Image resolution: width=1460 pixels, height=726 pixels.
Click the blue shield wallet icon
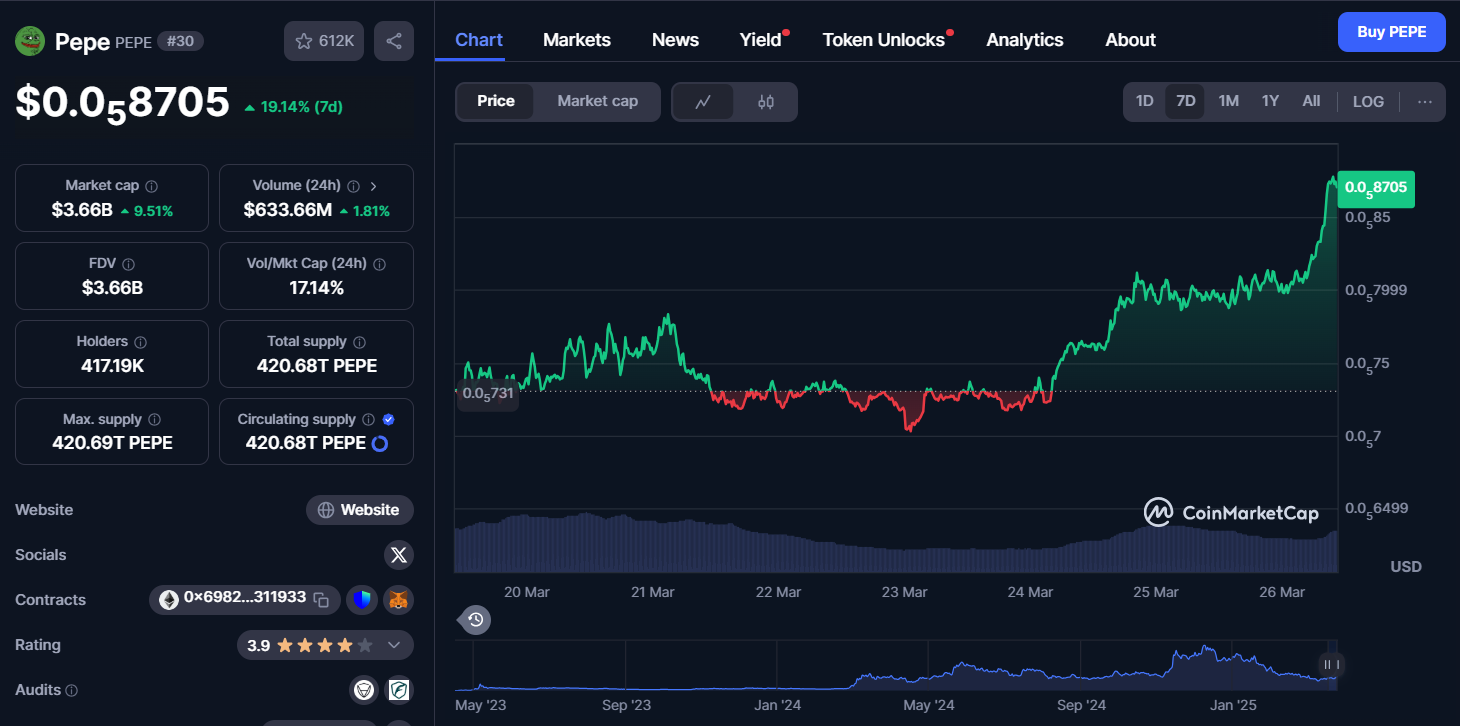[361, 600]
